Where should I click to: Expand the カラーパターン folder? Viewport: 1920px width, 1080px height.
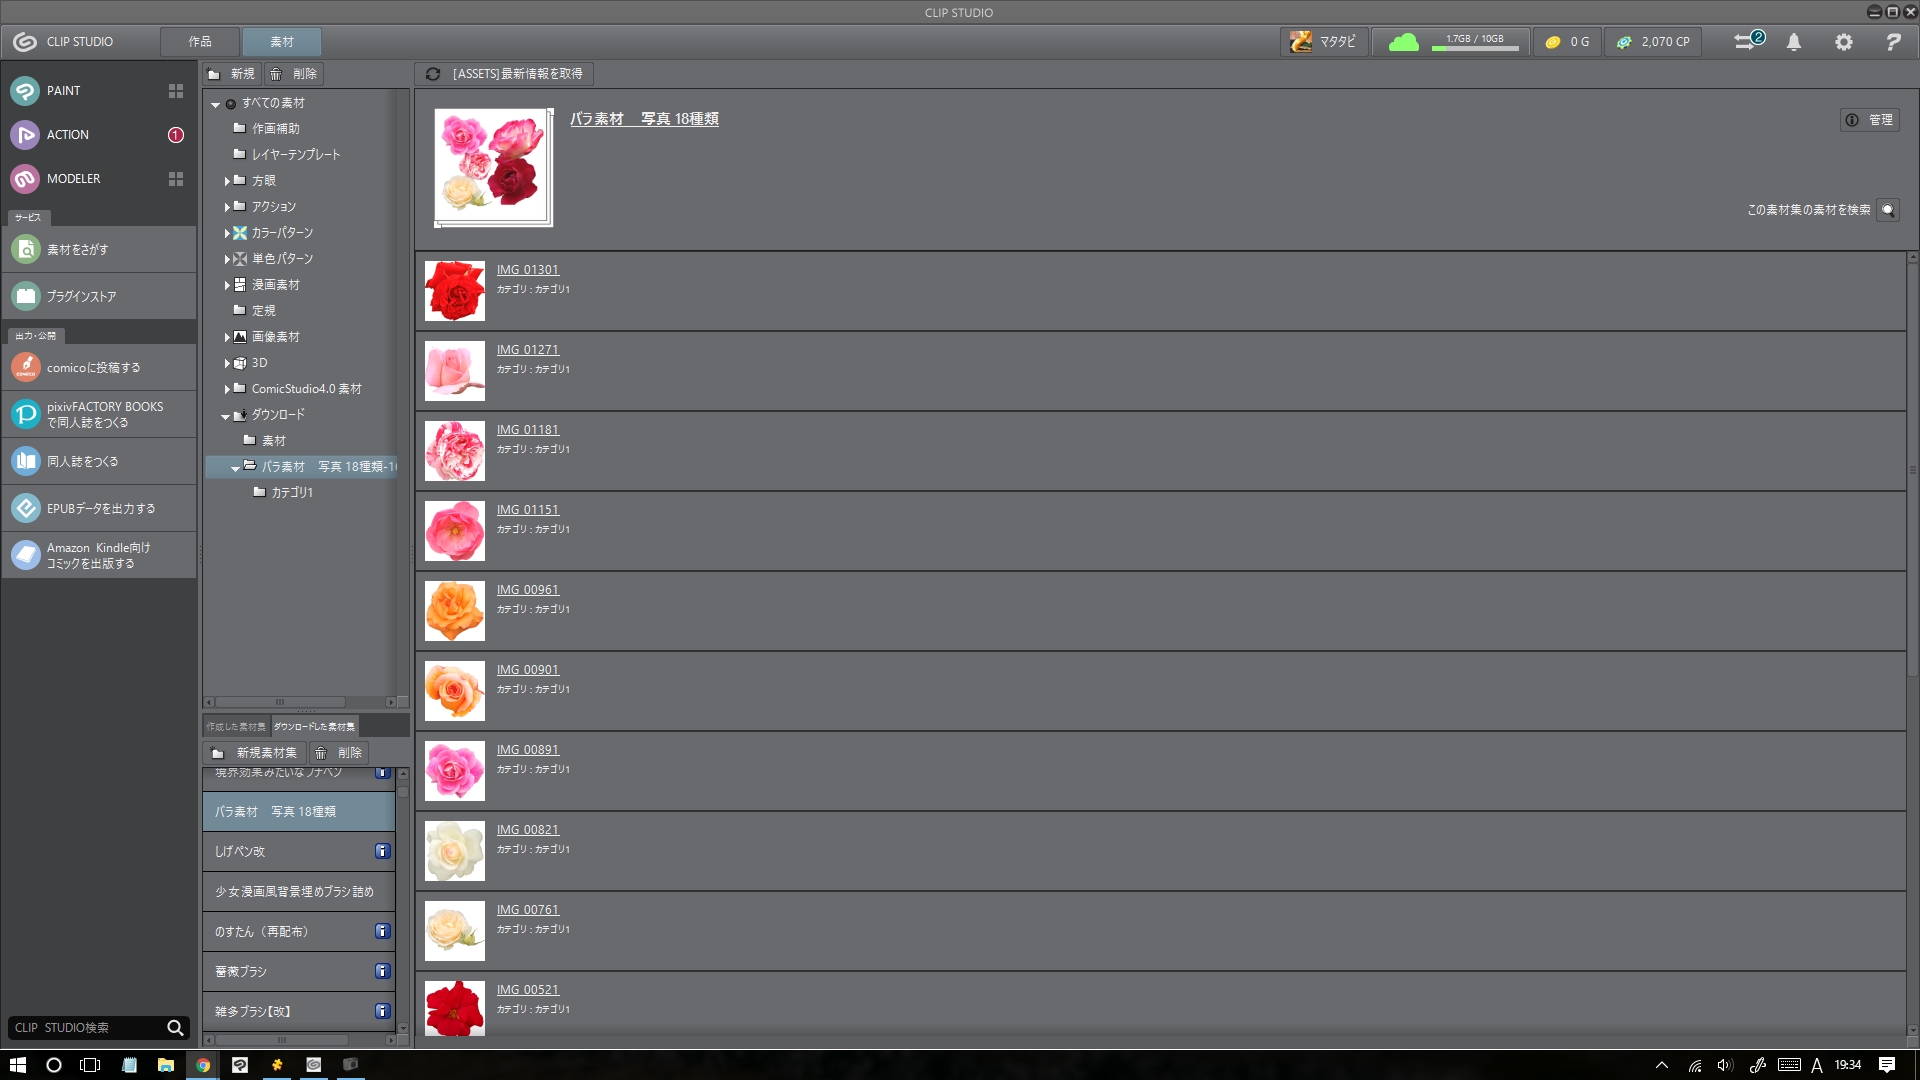(227, 233)
